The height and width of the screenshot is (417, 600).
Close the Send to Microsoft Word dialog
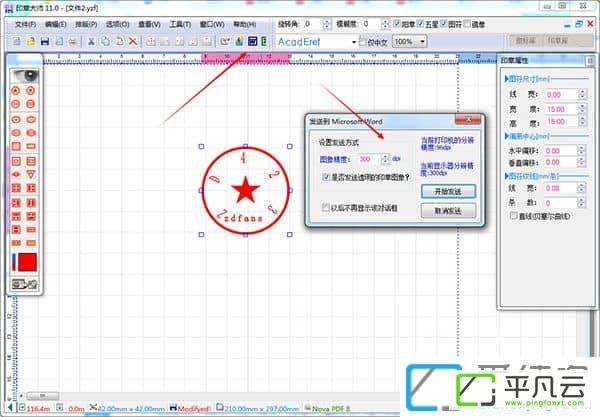click(468, 120)
